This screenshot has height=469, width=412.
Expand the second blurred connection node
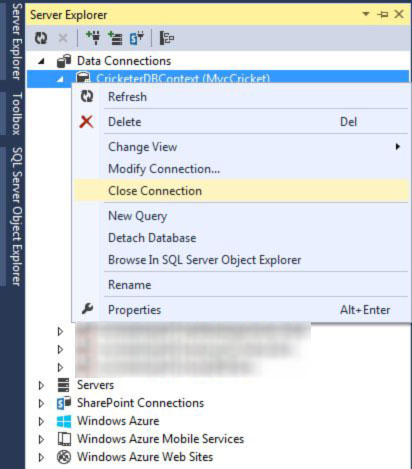pyautogui.click(x=60, y=349)
